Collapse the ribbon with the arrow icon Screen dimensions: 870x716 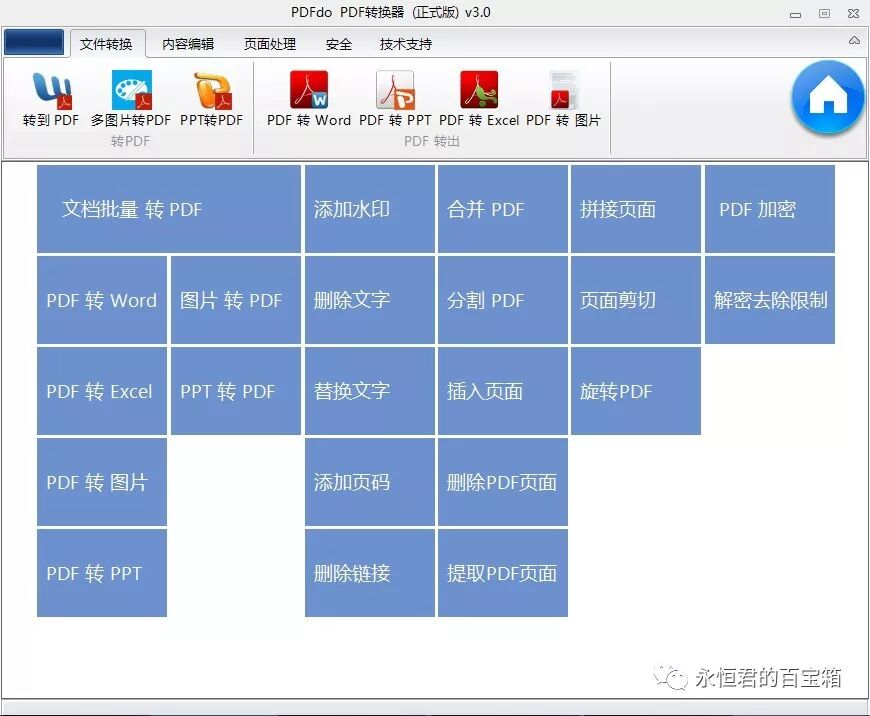(x=854, y=41)
